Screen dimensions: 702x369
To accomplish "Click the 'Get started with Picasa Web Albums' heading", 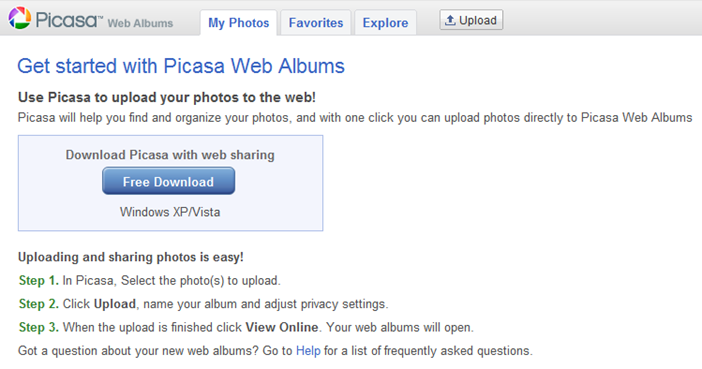I will 181,66.
